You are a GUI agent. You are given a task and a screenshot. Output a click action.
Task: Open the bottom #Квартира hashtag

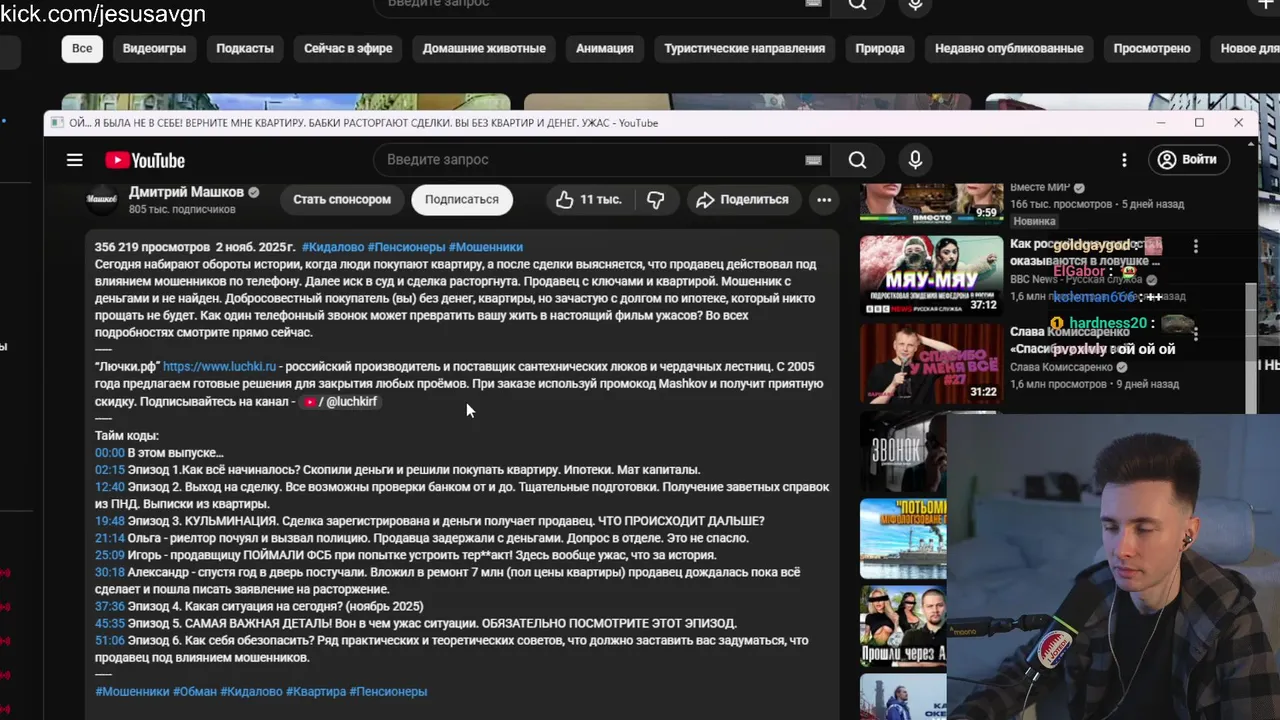(316, 691)
